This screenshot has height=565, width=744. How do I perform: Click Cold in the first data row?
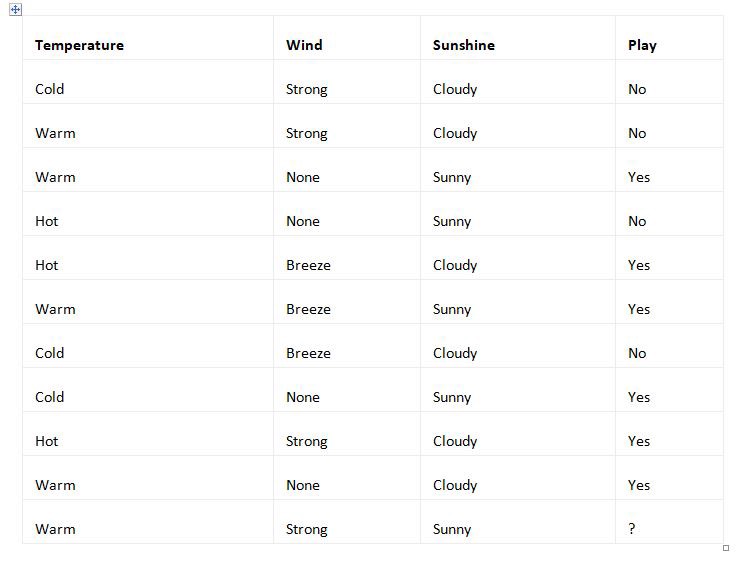point(50,89)
